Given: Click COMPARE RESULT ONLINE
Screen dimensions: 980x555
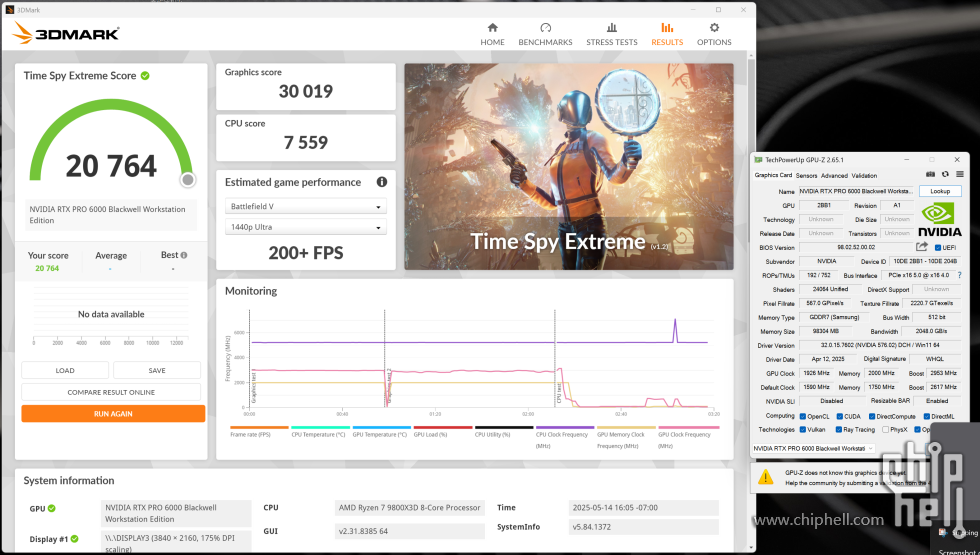Looking at the screenshot, I should [x=111, y=392].
